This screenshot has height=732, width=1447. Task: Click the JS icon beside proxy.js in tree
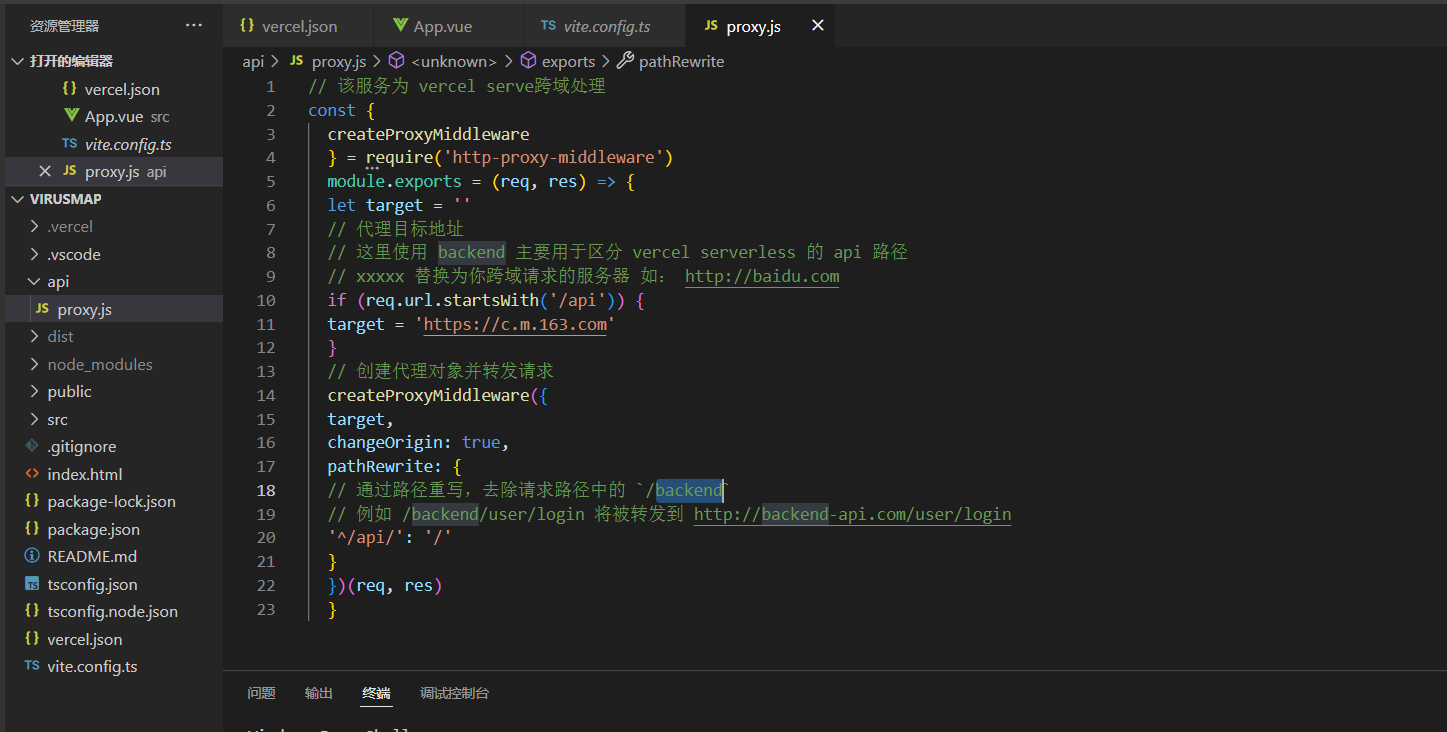(42, 309)
